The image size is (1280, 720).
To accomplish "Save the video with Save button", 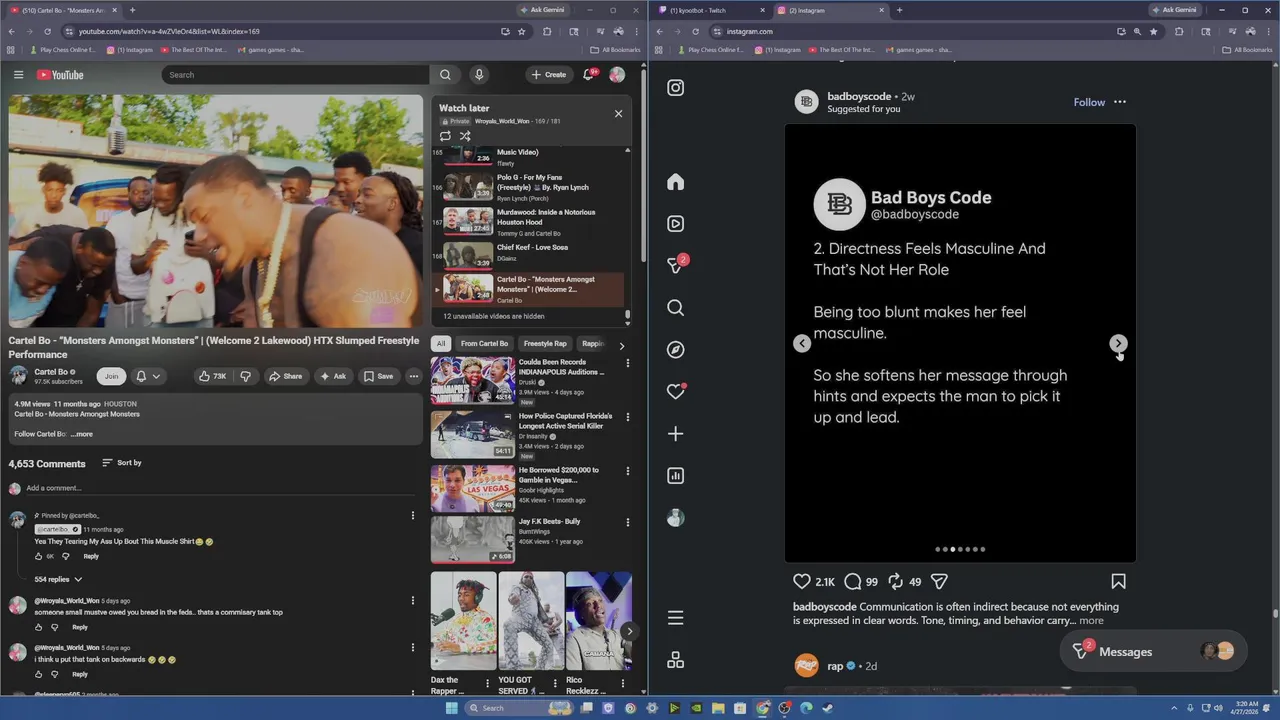I will tap(378, 376).
